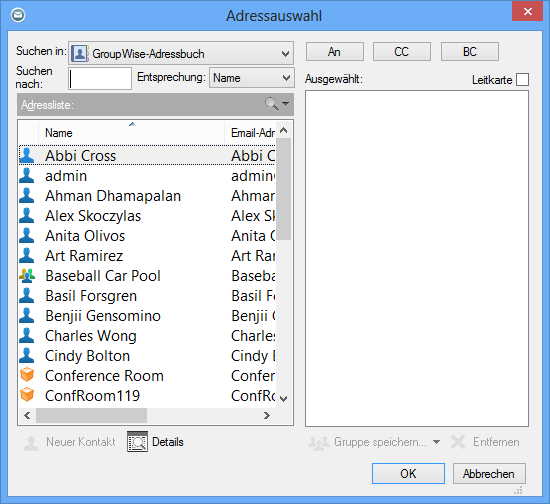Close the Adressauswahl dialog
550x504 pixels.
tap(528, 12)
